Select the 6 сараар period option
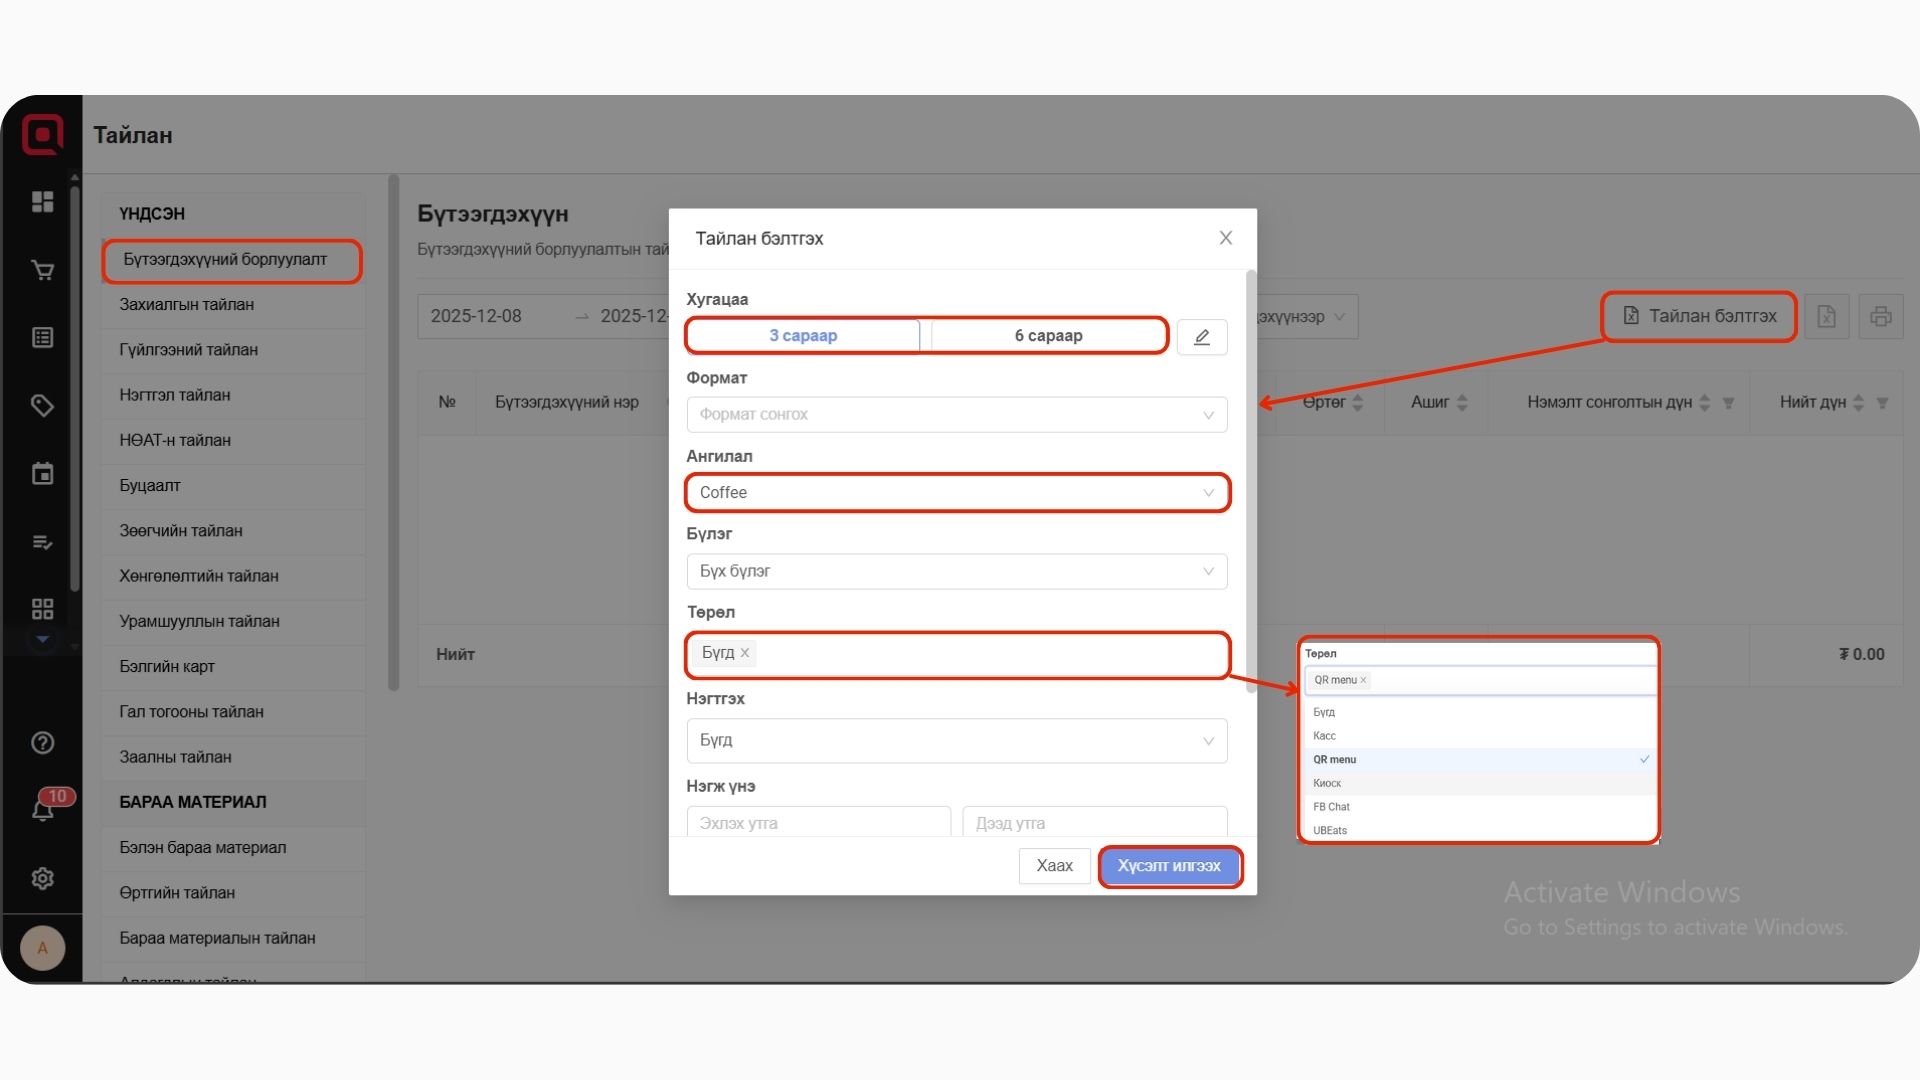The height and width of the screenshot is (1080, 1920). coord(1048,335)
